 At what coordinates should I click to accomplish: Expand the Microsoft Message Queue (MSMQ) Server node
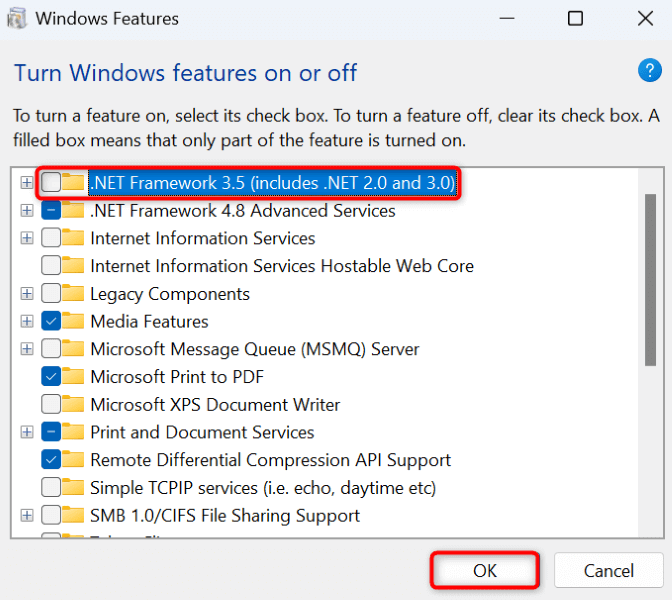(x=26, y=350)
